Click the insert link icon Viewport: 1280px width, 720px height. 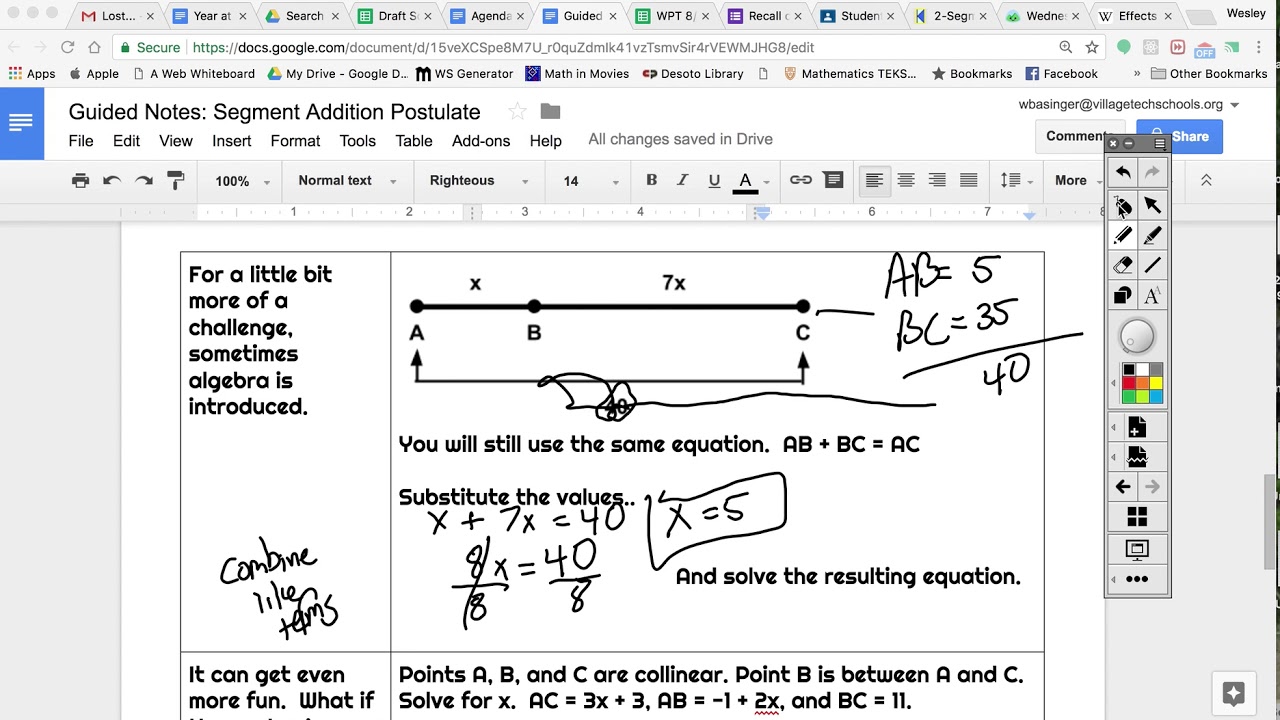coord(801,180)
